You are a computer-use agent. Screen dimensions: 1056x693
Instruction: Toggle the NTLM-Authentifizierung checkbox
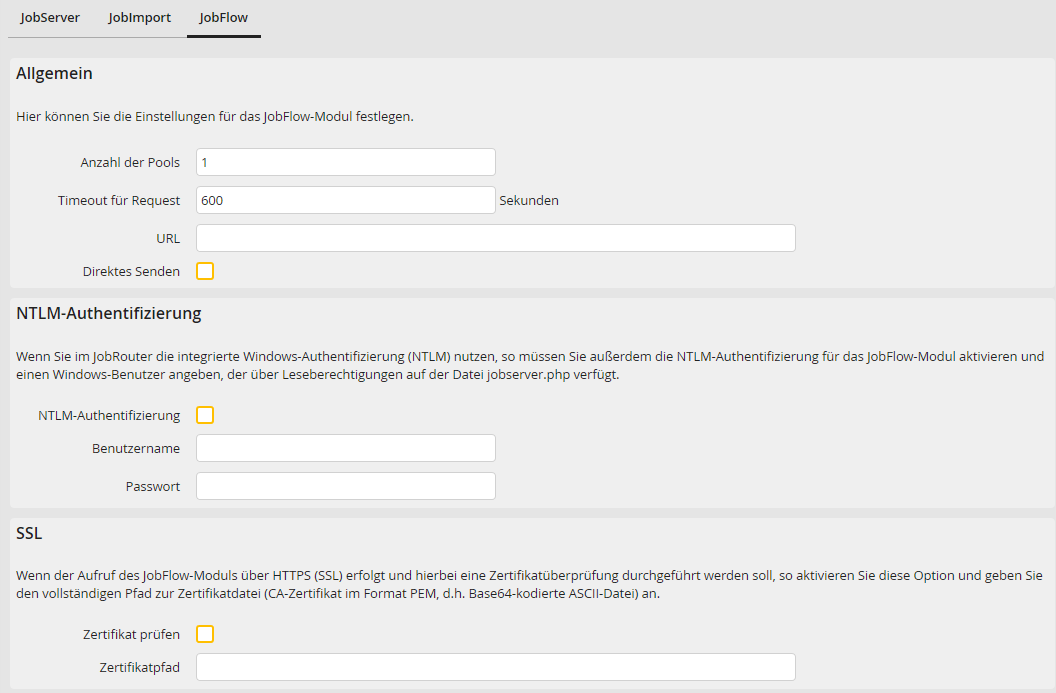pyautogui.click(x=205, y=415)
